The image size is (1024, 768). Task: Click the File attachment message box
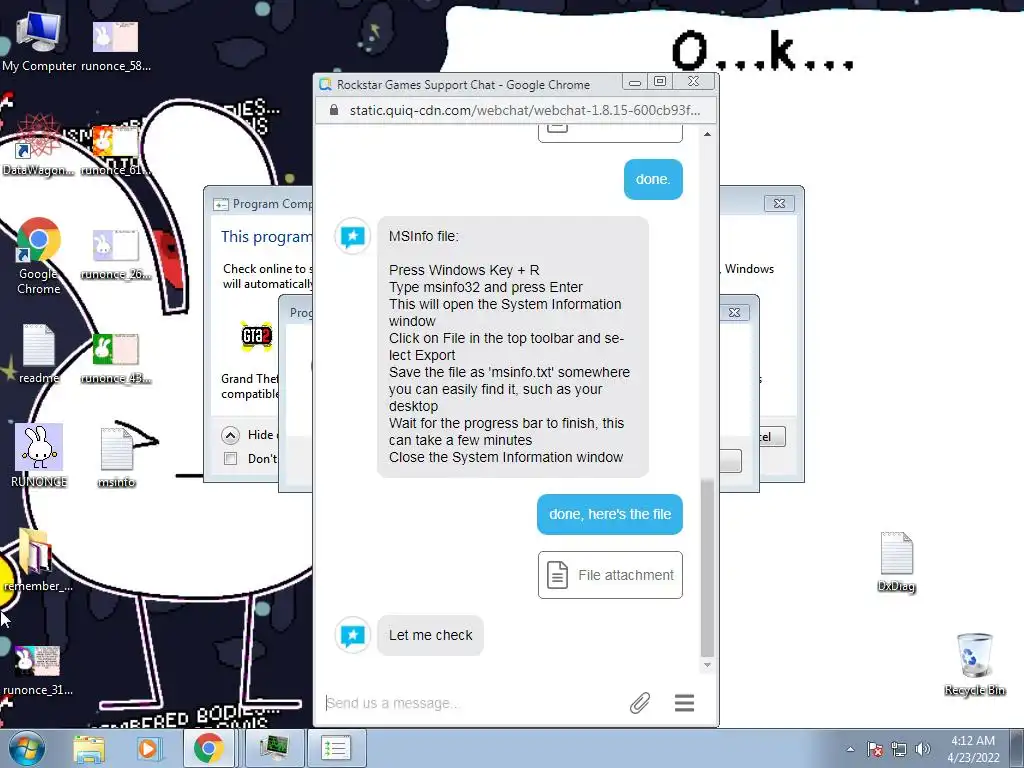(610, 575)
